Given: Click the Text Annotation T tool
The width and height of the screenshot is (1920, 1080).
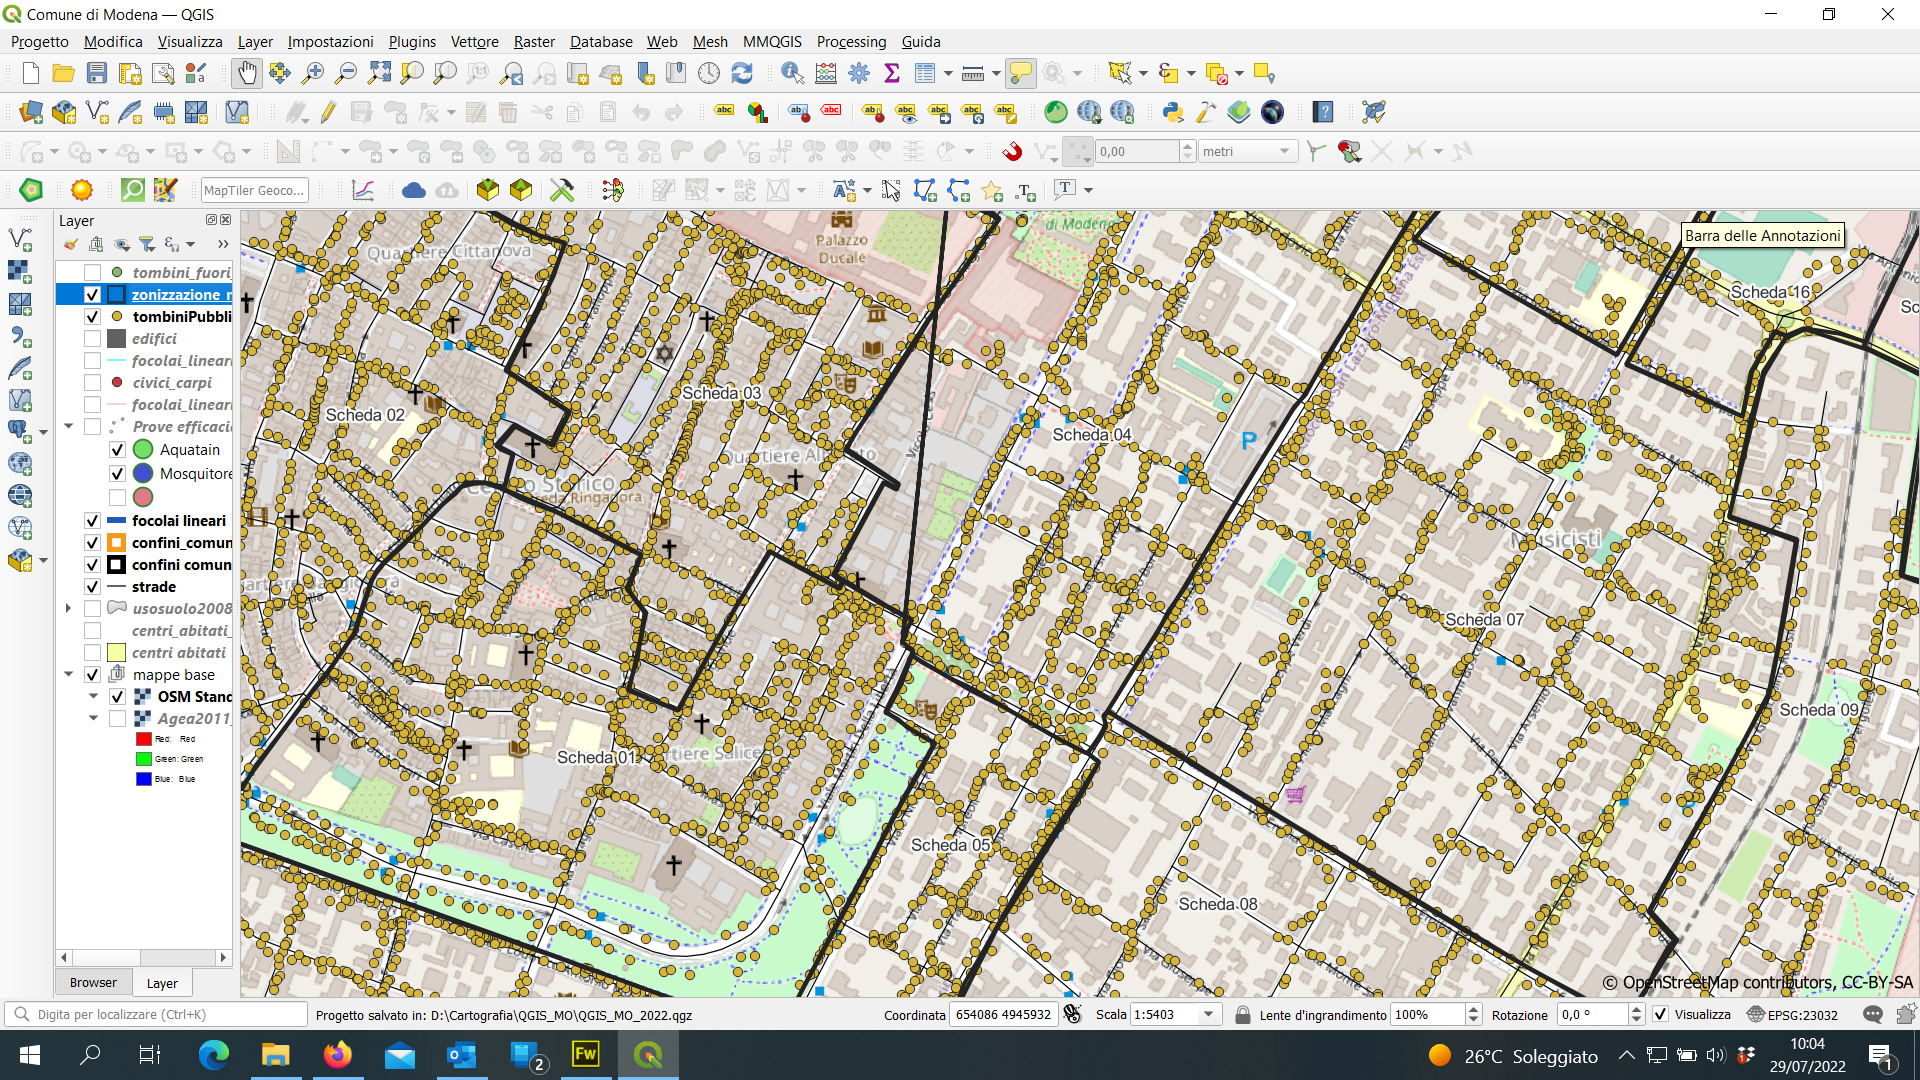Looking at the screenshot, I should [x=1065, y=190].
